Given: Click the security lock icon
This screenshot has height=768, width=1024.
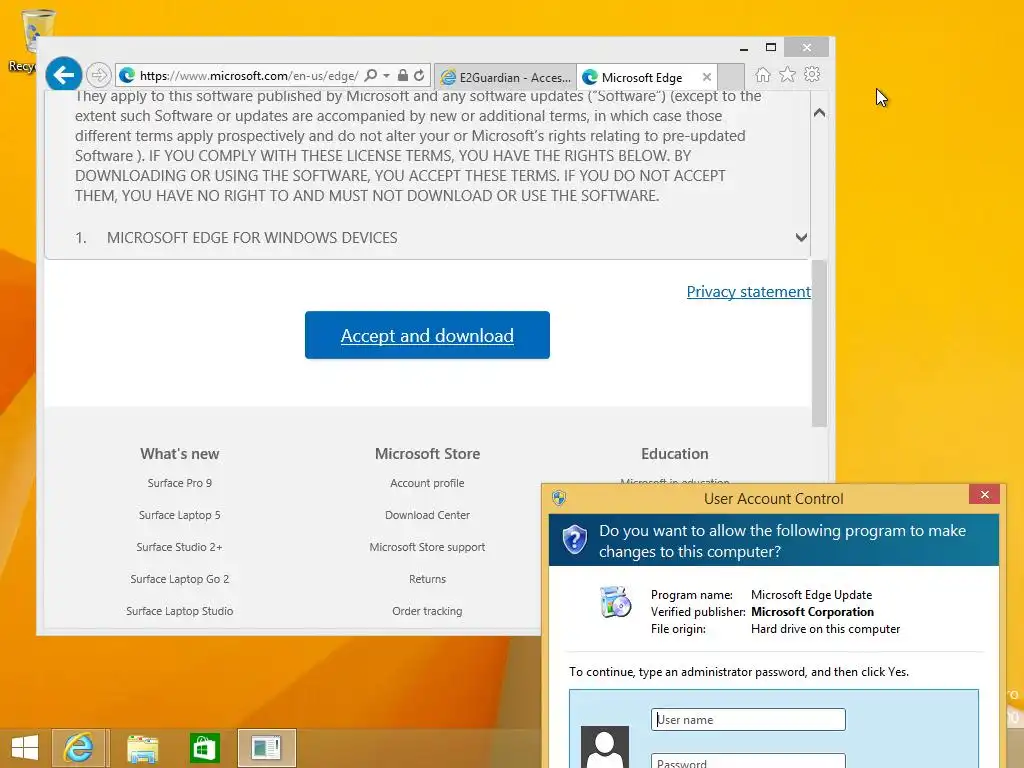Looking at the screenshot, I should (x=403, y=76).
